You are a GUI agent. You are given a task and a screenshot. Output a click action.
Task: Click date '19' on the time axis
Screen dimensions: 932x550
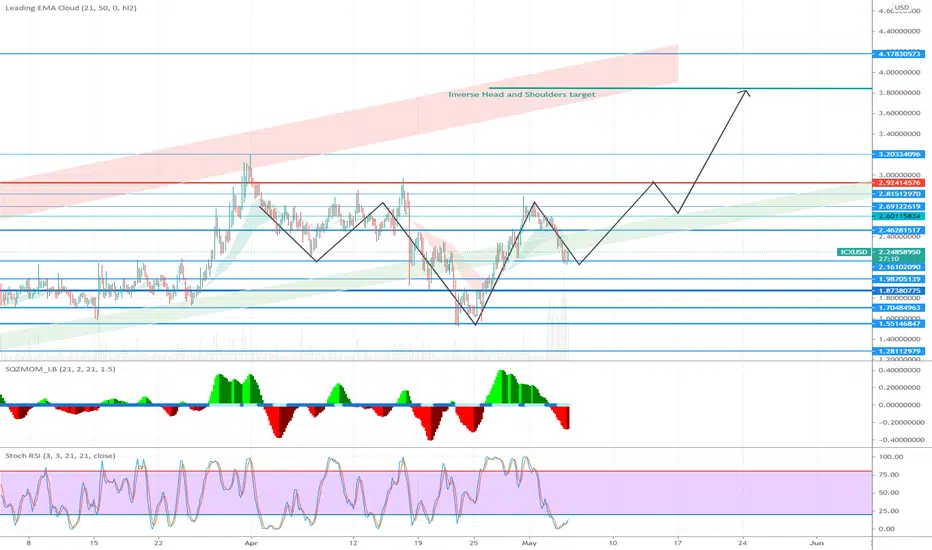[x=418, y=542]
